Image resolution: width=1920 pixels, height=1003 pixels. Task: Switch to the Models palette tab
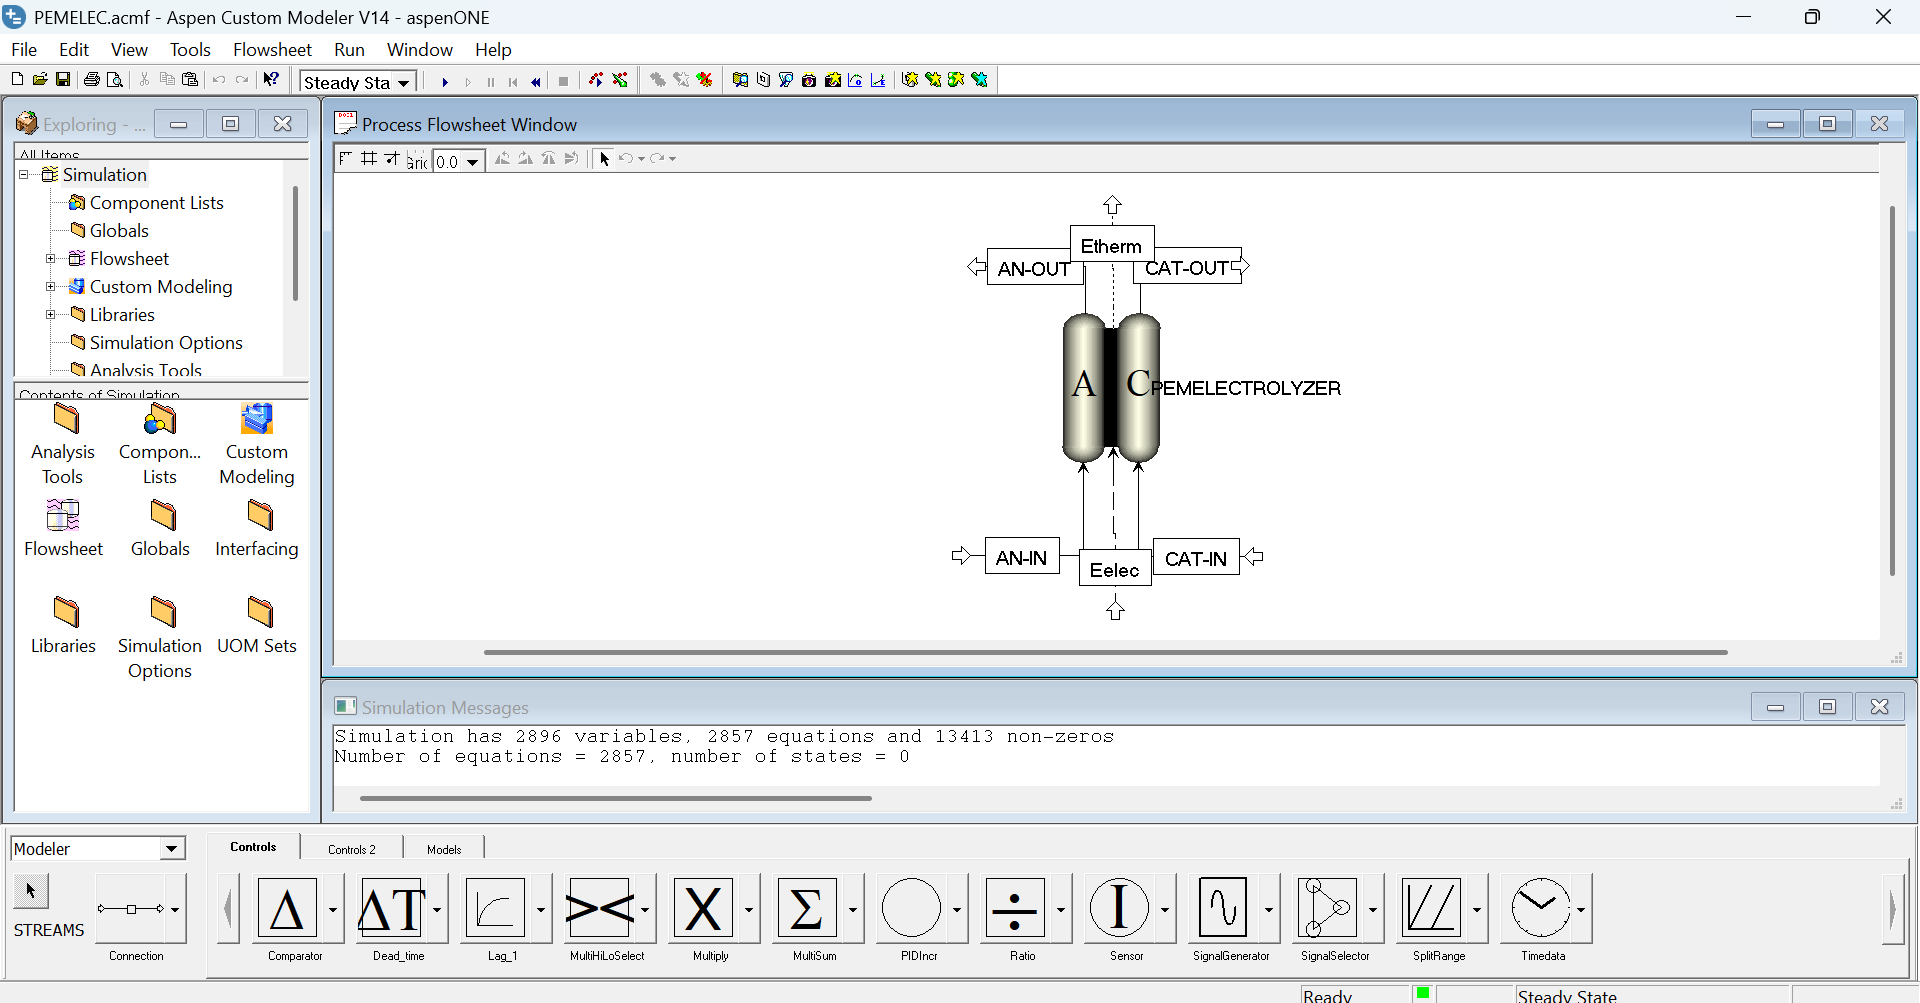pyautogui.click(x=444, y=849)
